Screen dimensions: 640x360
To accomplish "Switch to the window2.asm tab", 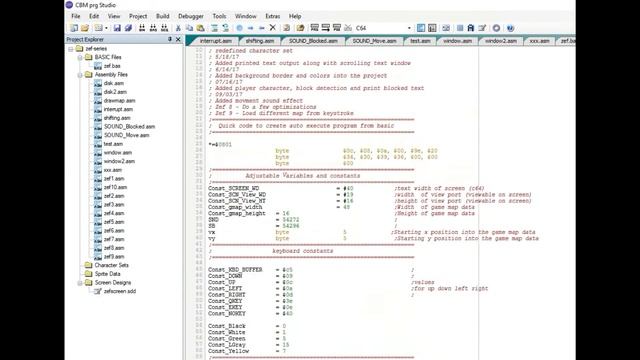I will [x=500, y=41].
